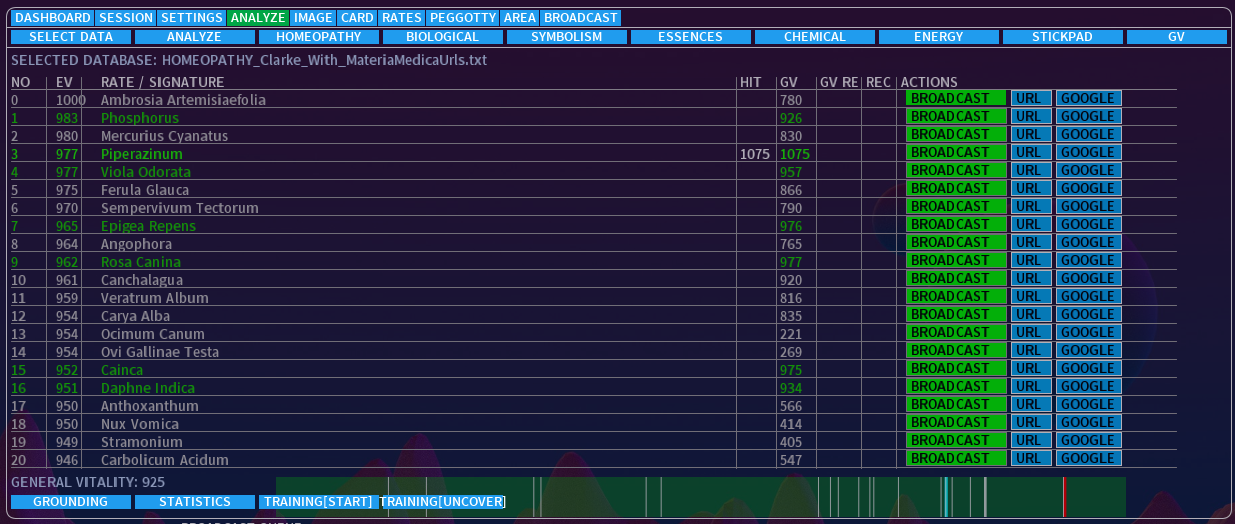Open the PEGGOTTY tab
This screenshot has height=524, width=1235.
(462, 18)
